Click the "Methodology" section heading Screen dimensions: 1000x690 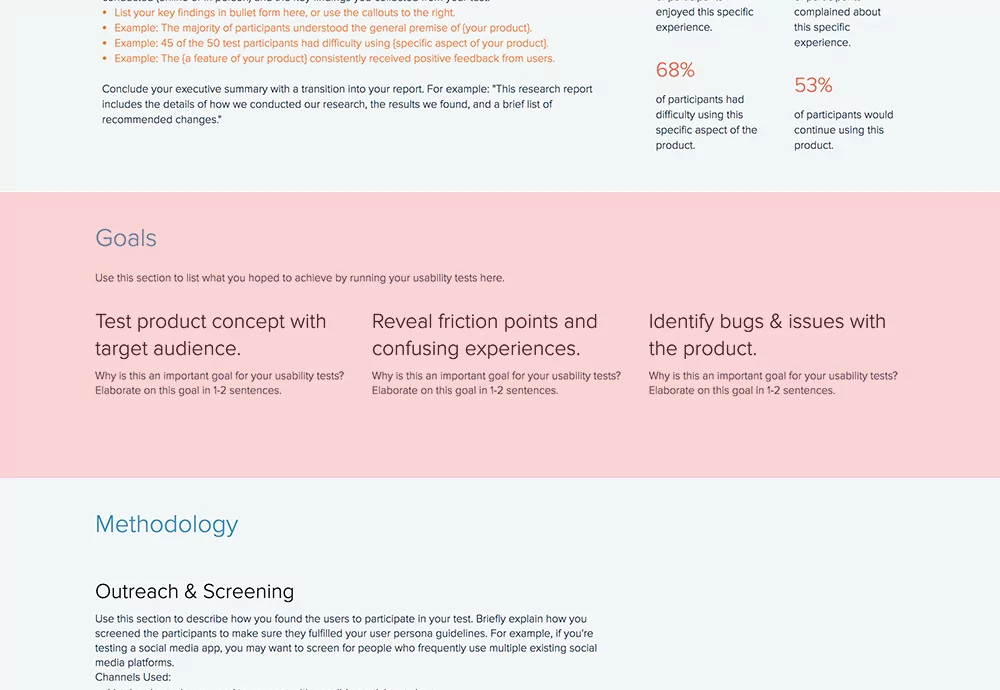tap(166, 524)
